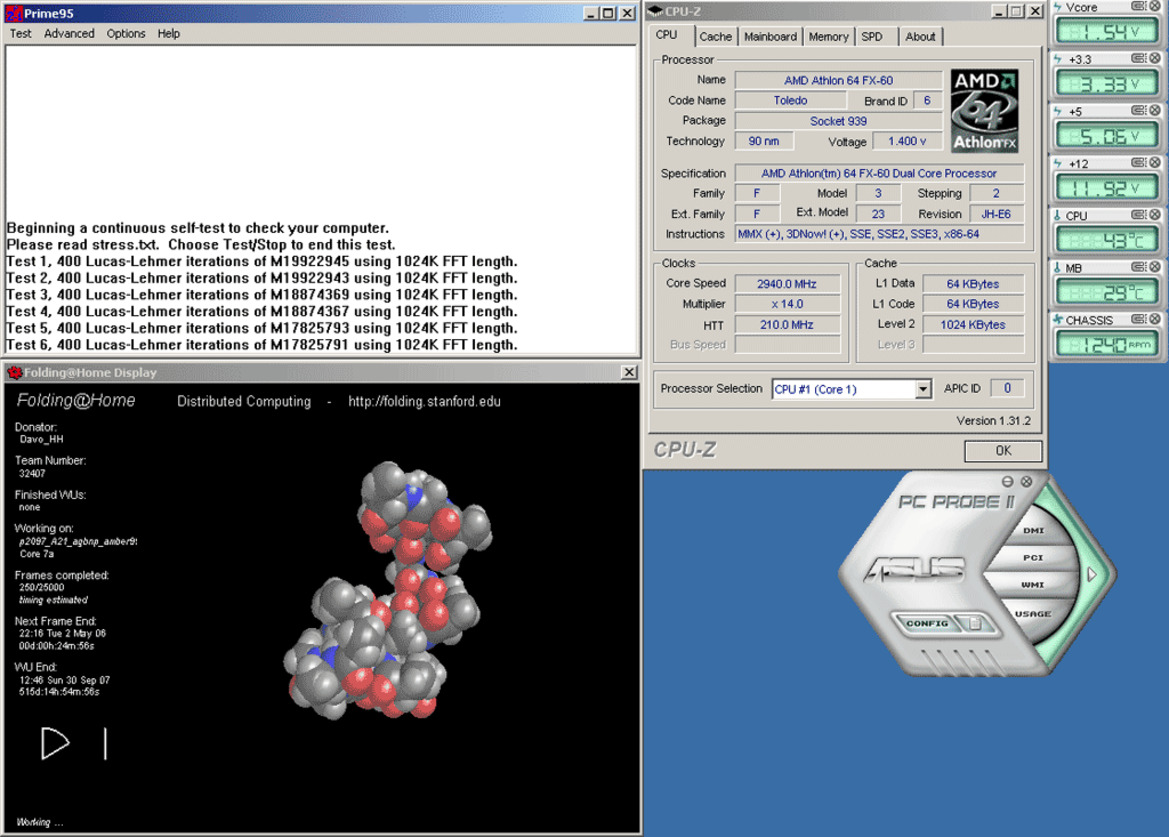This screenshot has height=837, width=1169.
Task: Open the DMI section in PC Probe II
Action: pos(1033,531)
